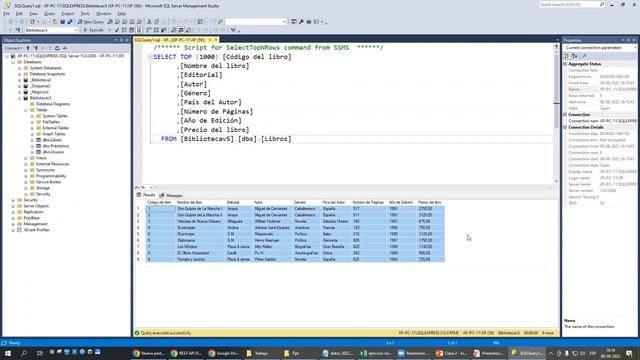Viewport: 640px width, 360px height.
Task: Click the taskbar search magnifier icon
Action: click(24, 353)
